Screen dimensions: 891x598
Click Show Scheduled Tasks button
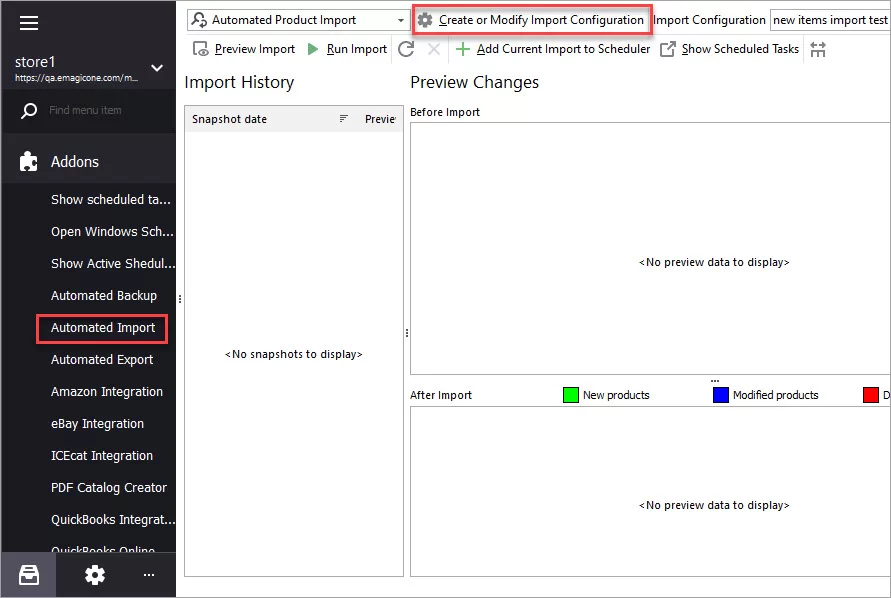(730, 49)
